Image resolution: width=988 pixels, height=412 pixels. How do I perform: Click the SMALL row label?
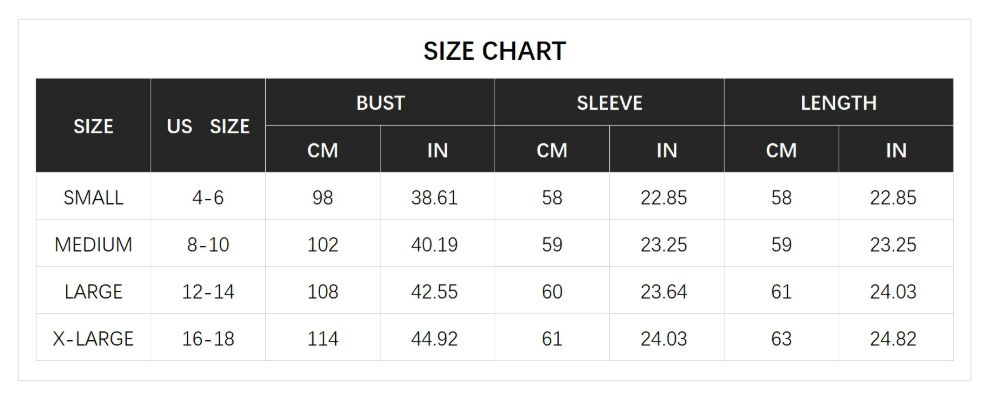[93, 197]
